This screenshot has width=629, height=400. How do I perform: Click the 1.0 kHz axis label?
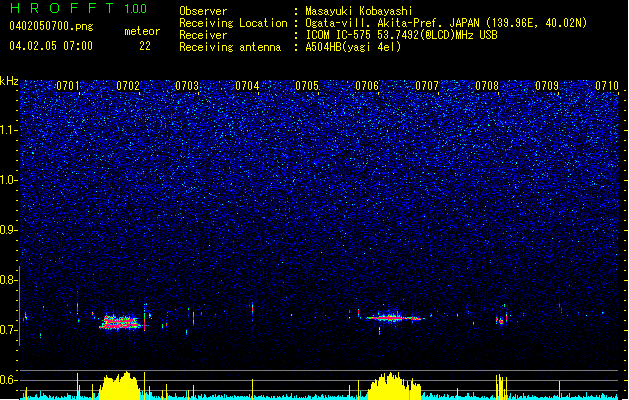tap(8, 180)
